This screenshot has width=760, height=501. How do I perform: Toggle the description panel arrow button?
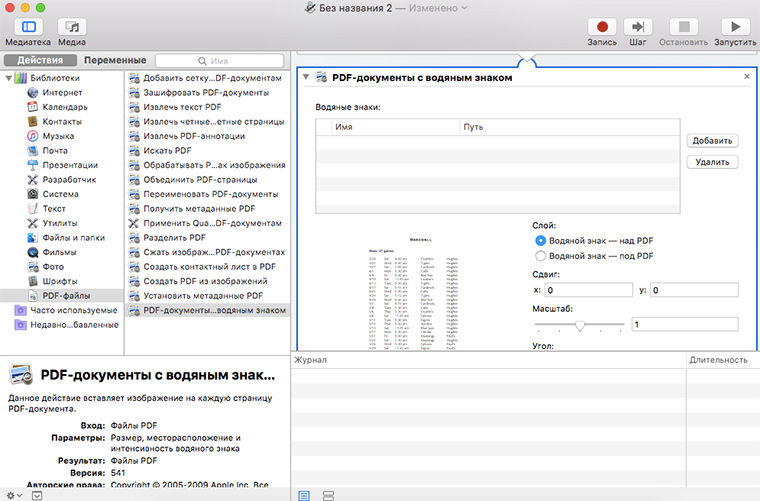[x=37, y=495]
